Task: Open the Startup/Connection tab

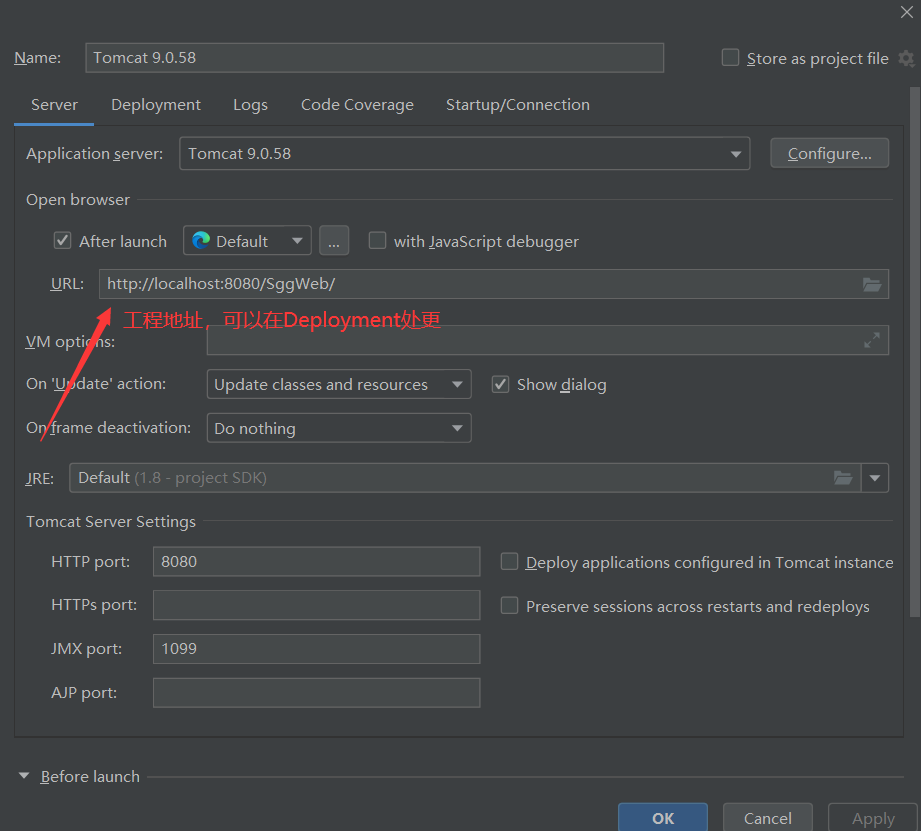Action: click(x=517, y=105)
